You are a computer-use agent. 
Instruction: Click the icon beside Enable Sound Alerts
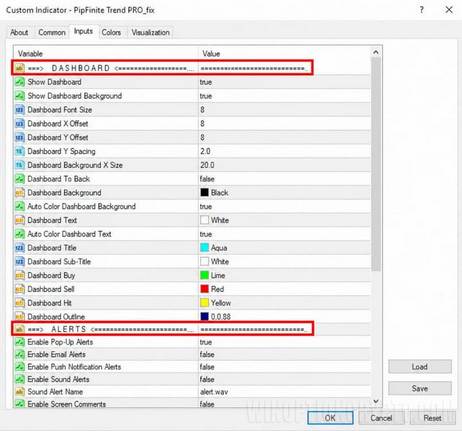pos(20,379)
